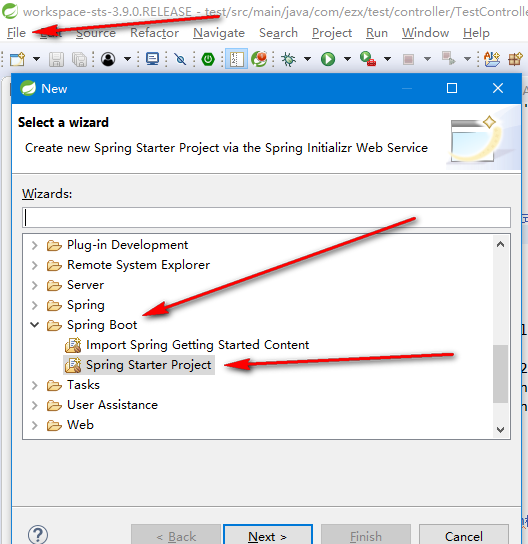Click the skip all breakpoints icon
This screenshot has width=528, height=544.
(180, 59)
